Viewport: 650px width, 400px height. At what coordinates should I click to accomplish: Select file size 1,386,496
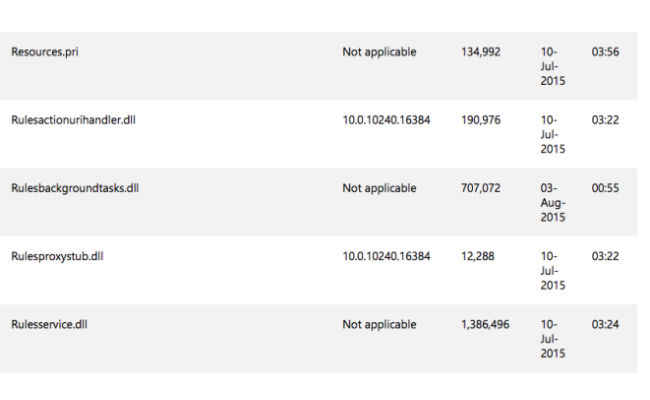pos(485,325)
